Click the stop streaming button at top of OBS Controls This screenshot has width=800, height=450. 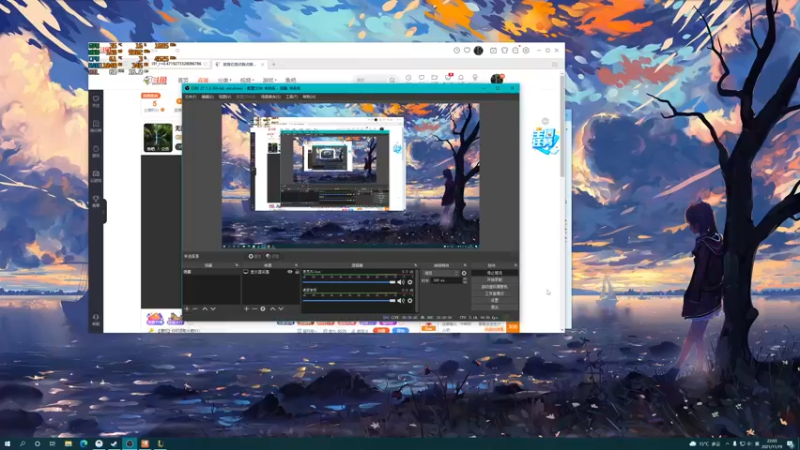click(494, 273)
